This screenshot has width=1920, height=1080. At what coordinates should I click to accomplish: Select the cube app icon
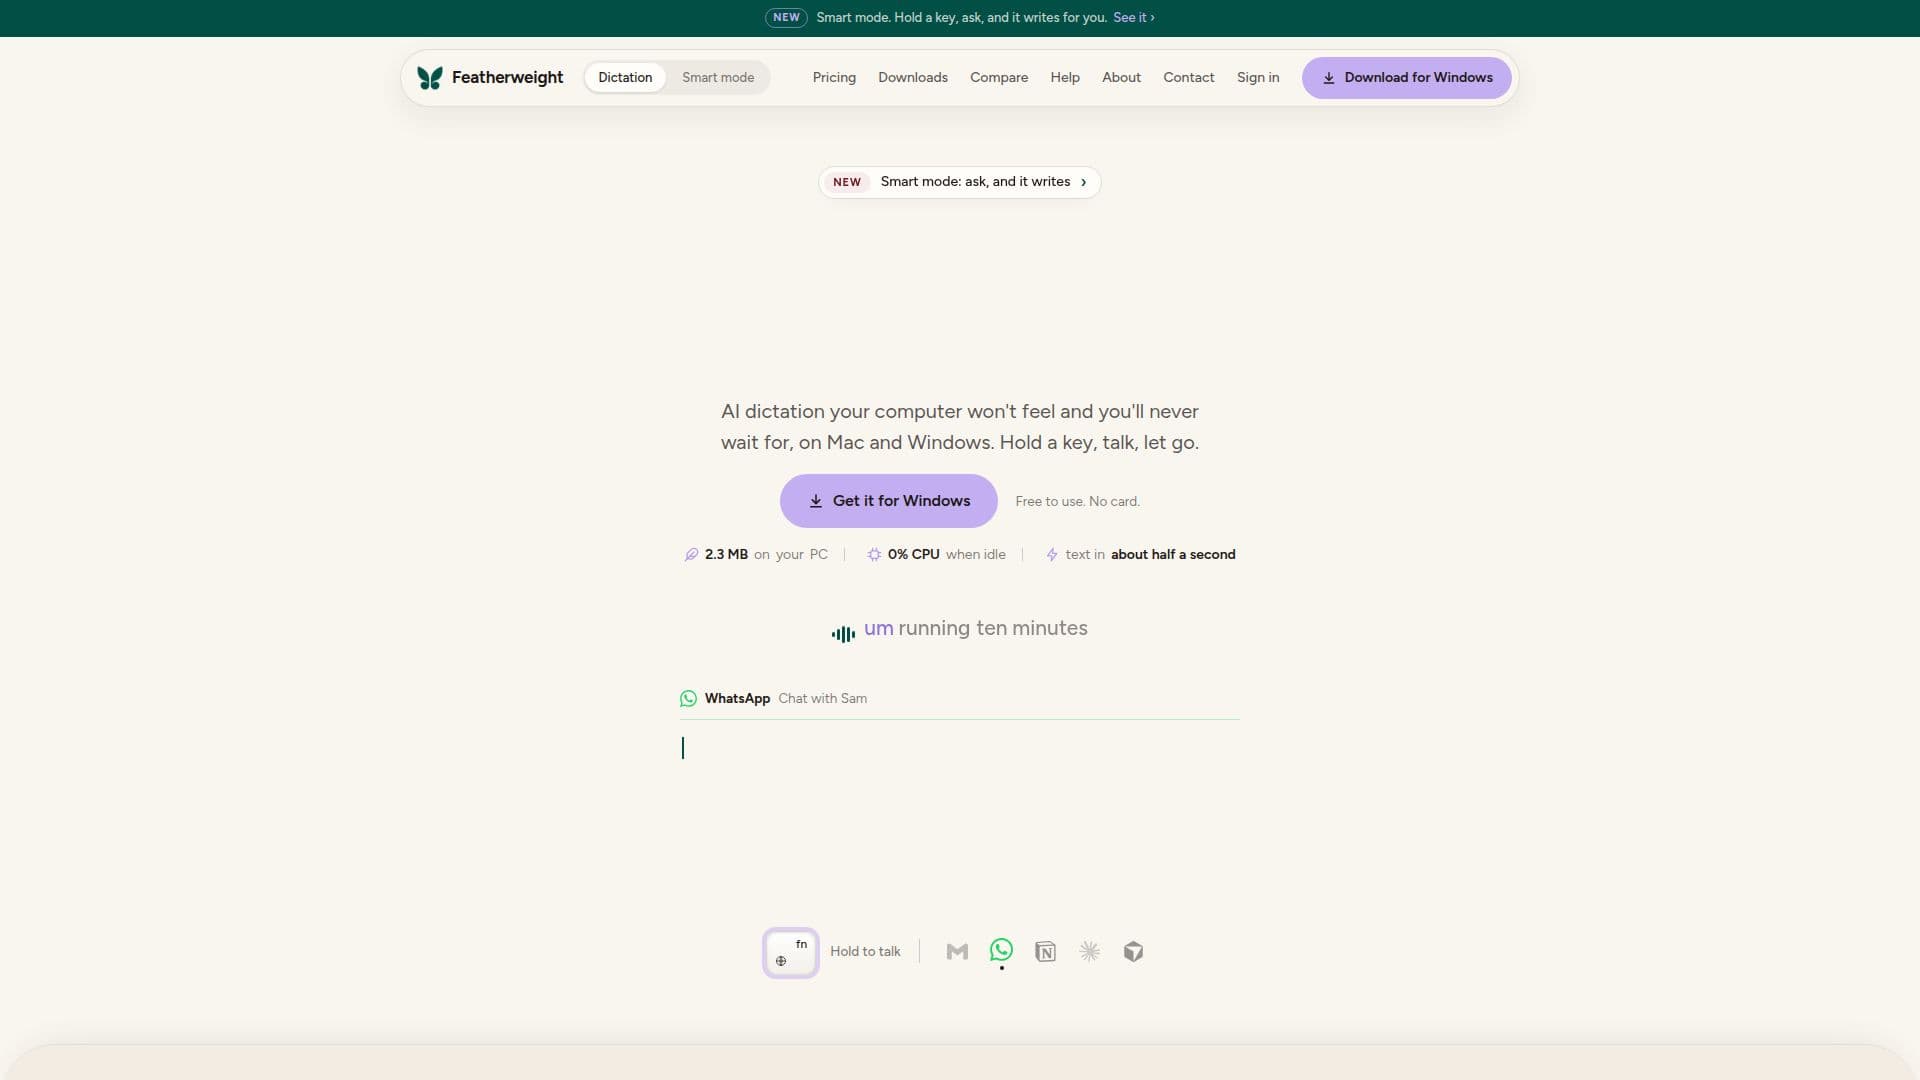(1133, 952)
